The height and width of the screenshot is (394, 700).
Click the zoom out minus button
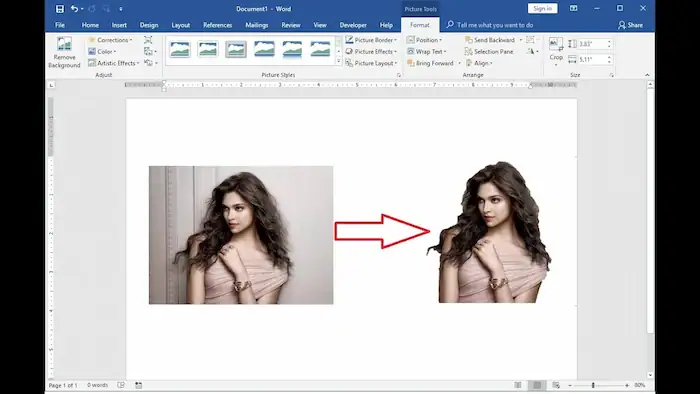tap(570, 385)
